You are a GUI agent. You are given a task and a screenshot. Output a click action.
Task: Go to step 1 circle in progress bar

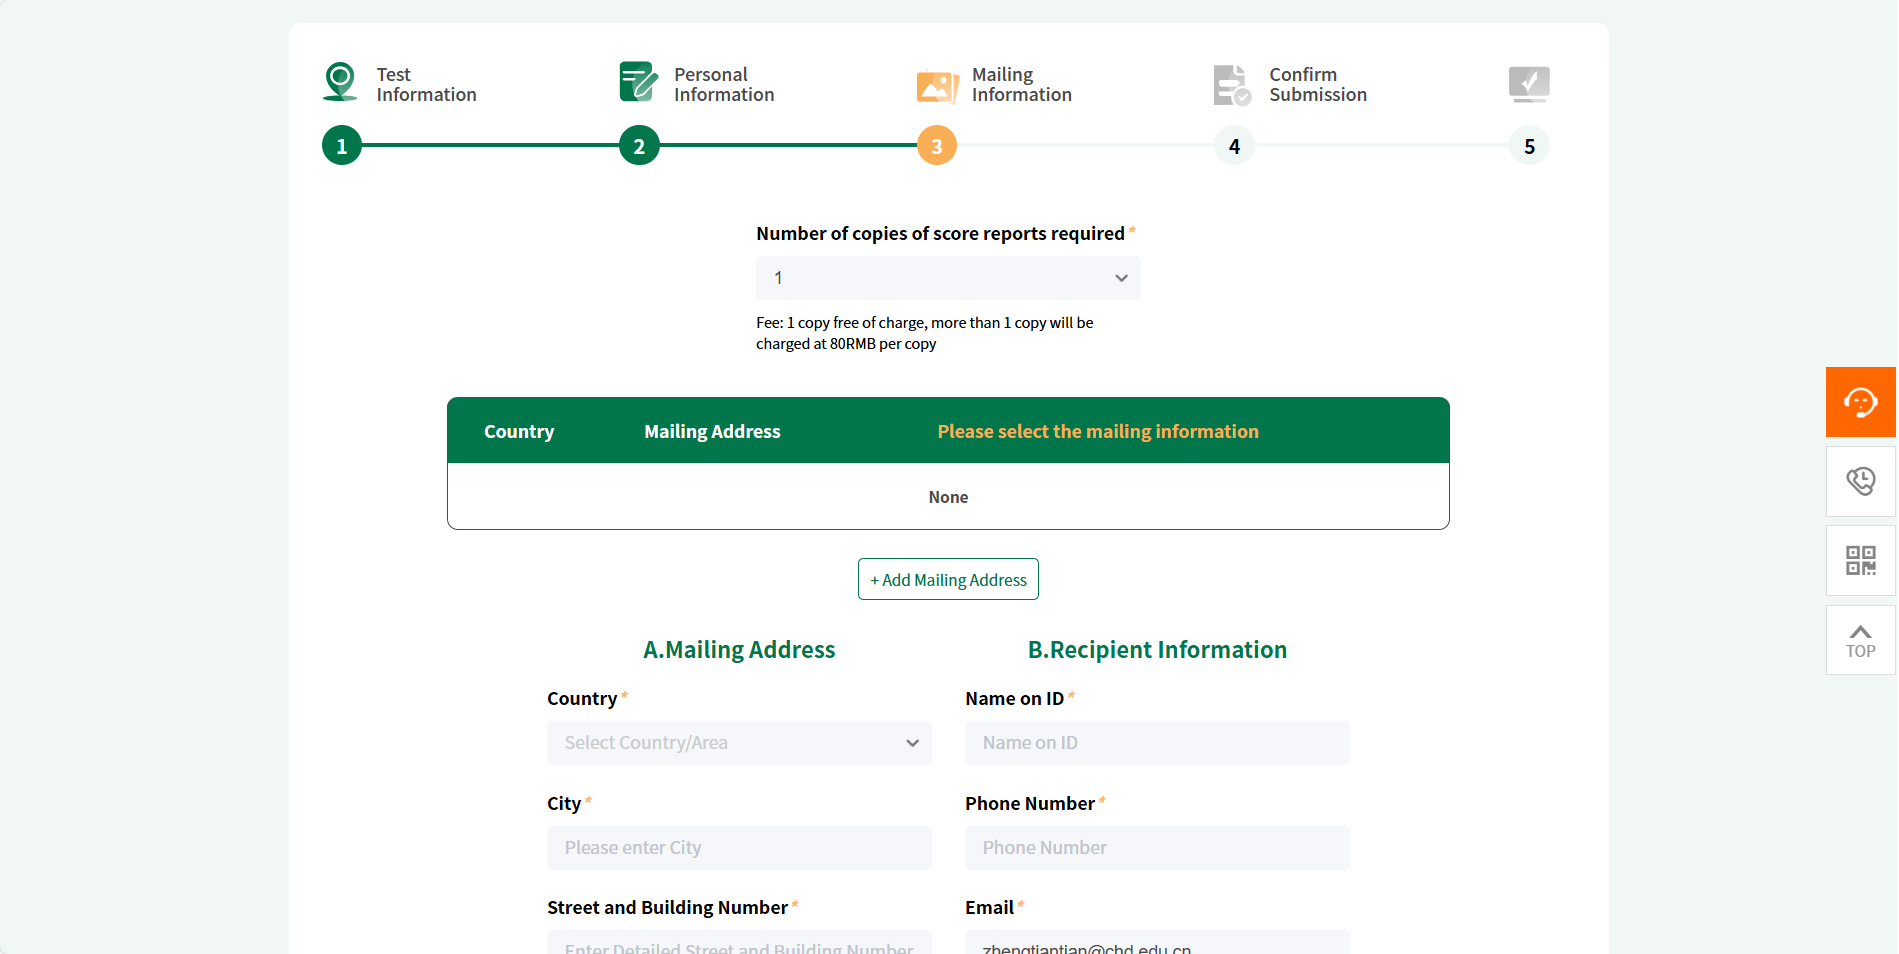tap(342, 146)
